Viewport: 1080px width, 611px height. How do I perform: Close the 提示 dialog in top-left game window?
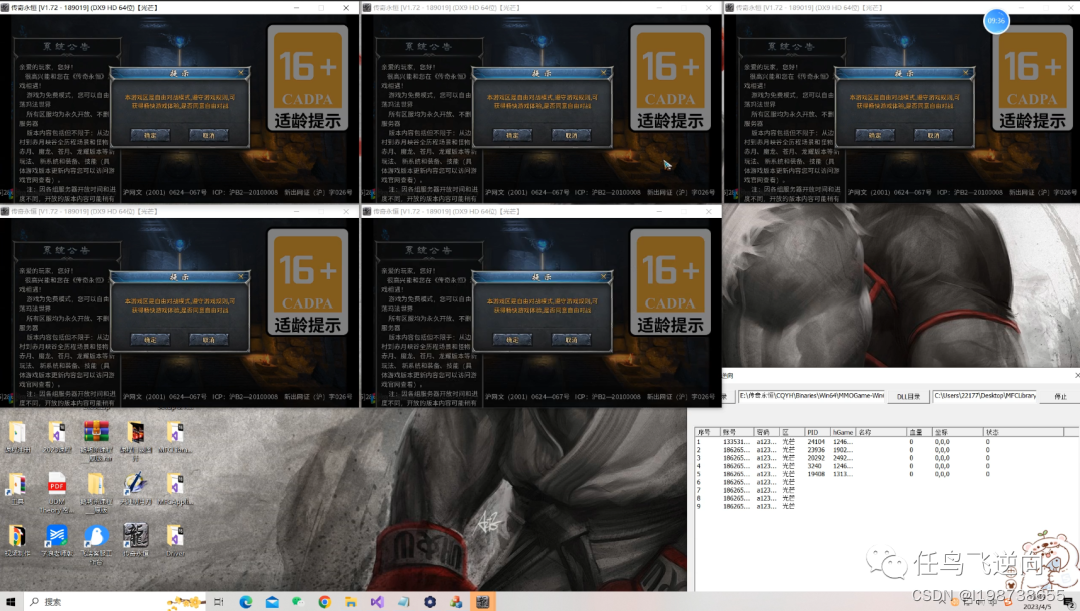tap(241, 72)
